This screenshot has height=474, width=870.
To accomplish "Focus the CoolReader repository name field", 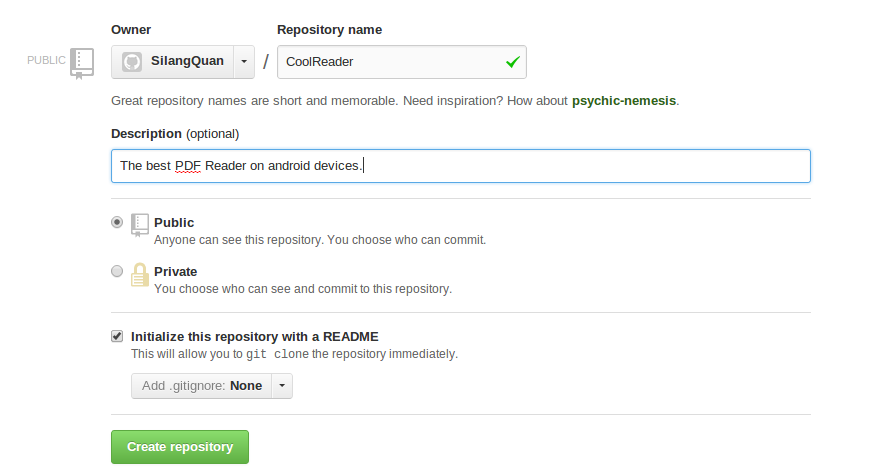I will (x=402, y=62).
